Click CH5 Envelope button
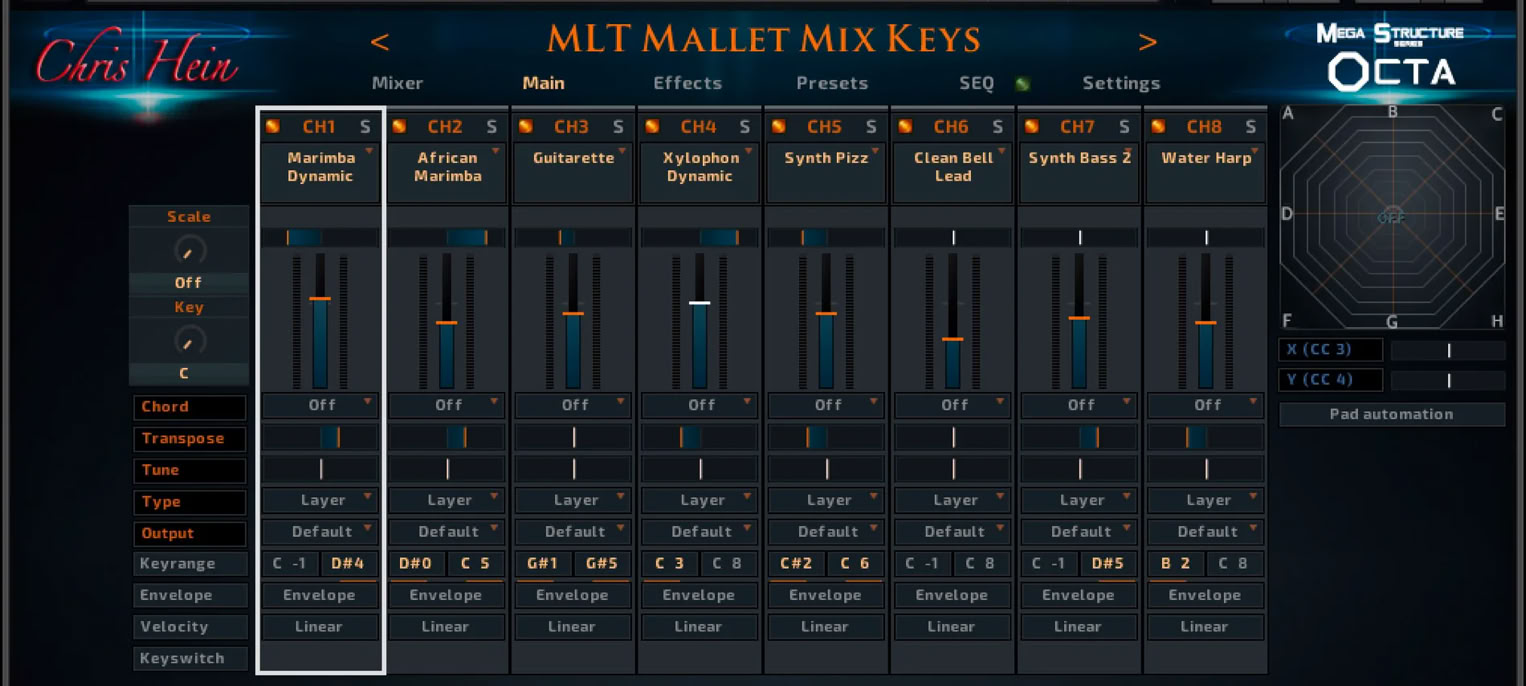The image size is (1526, 686). click(827, 595)
